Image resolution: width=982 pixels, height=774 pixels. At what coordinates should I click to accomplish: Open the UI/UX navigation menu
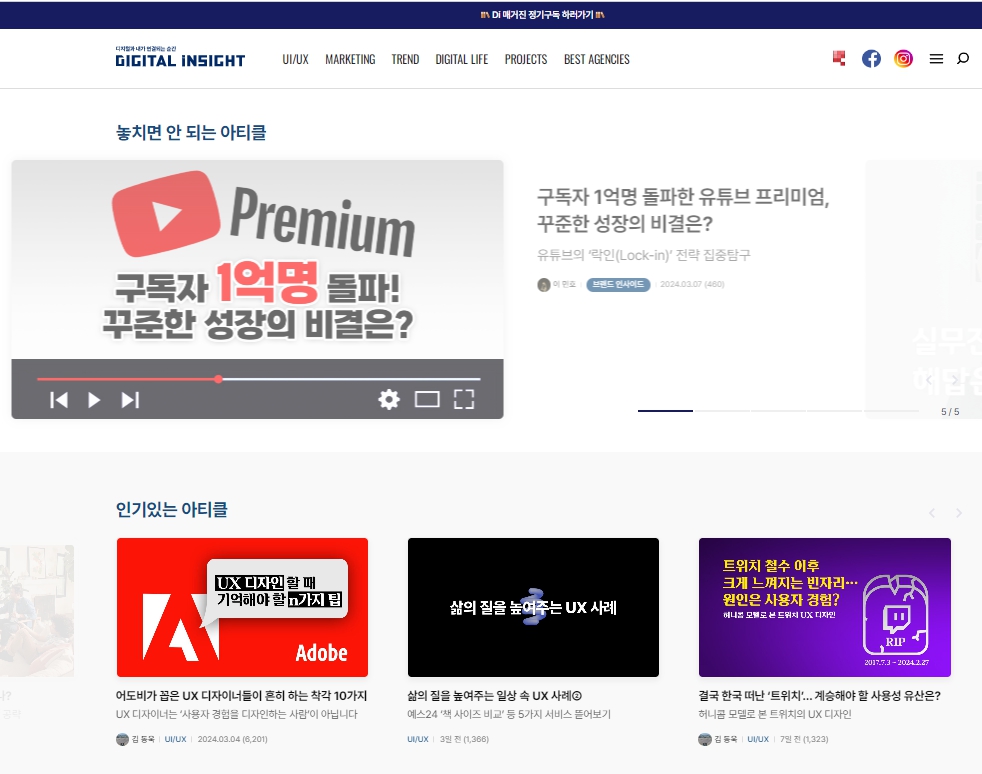[295, 59]
